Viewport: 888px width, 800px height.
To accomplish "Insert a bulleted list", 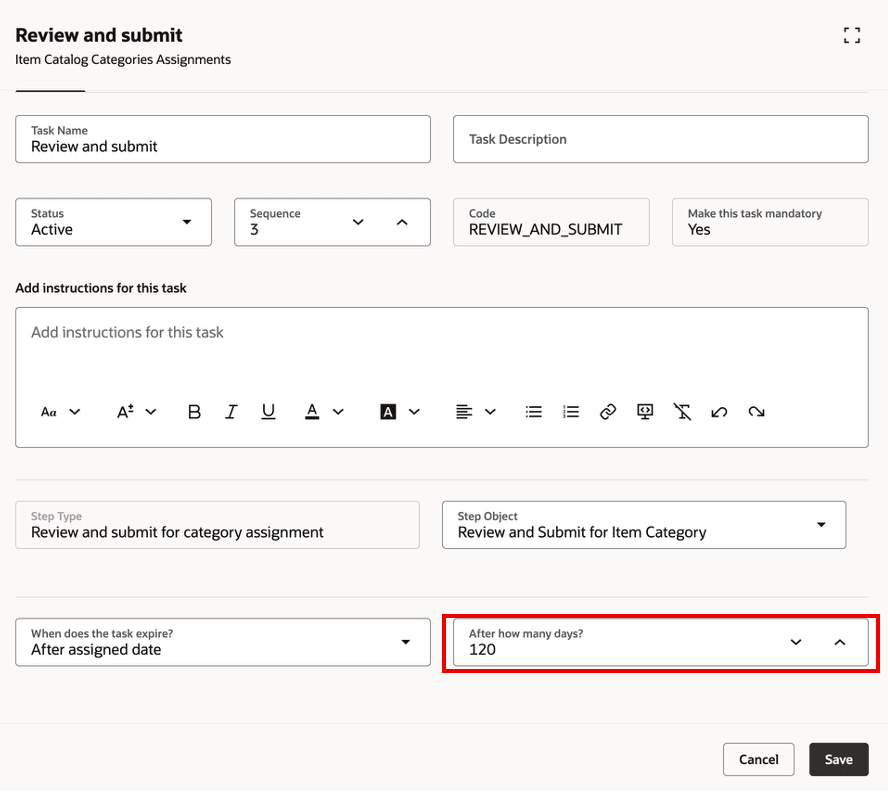I will click(534, 412).
